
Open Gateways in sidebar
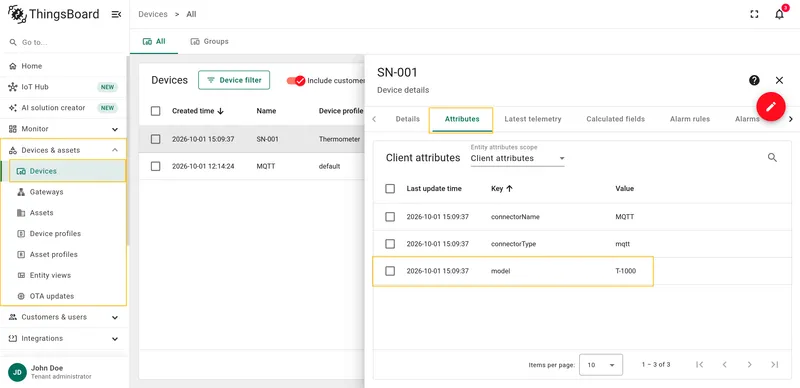[63, 192]
